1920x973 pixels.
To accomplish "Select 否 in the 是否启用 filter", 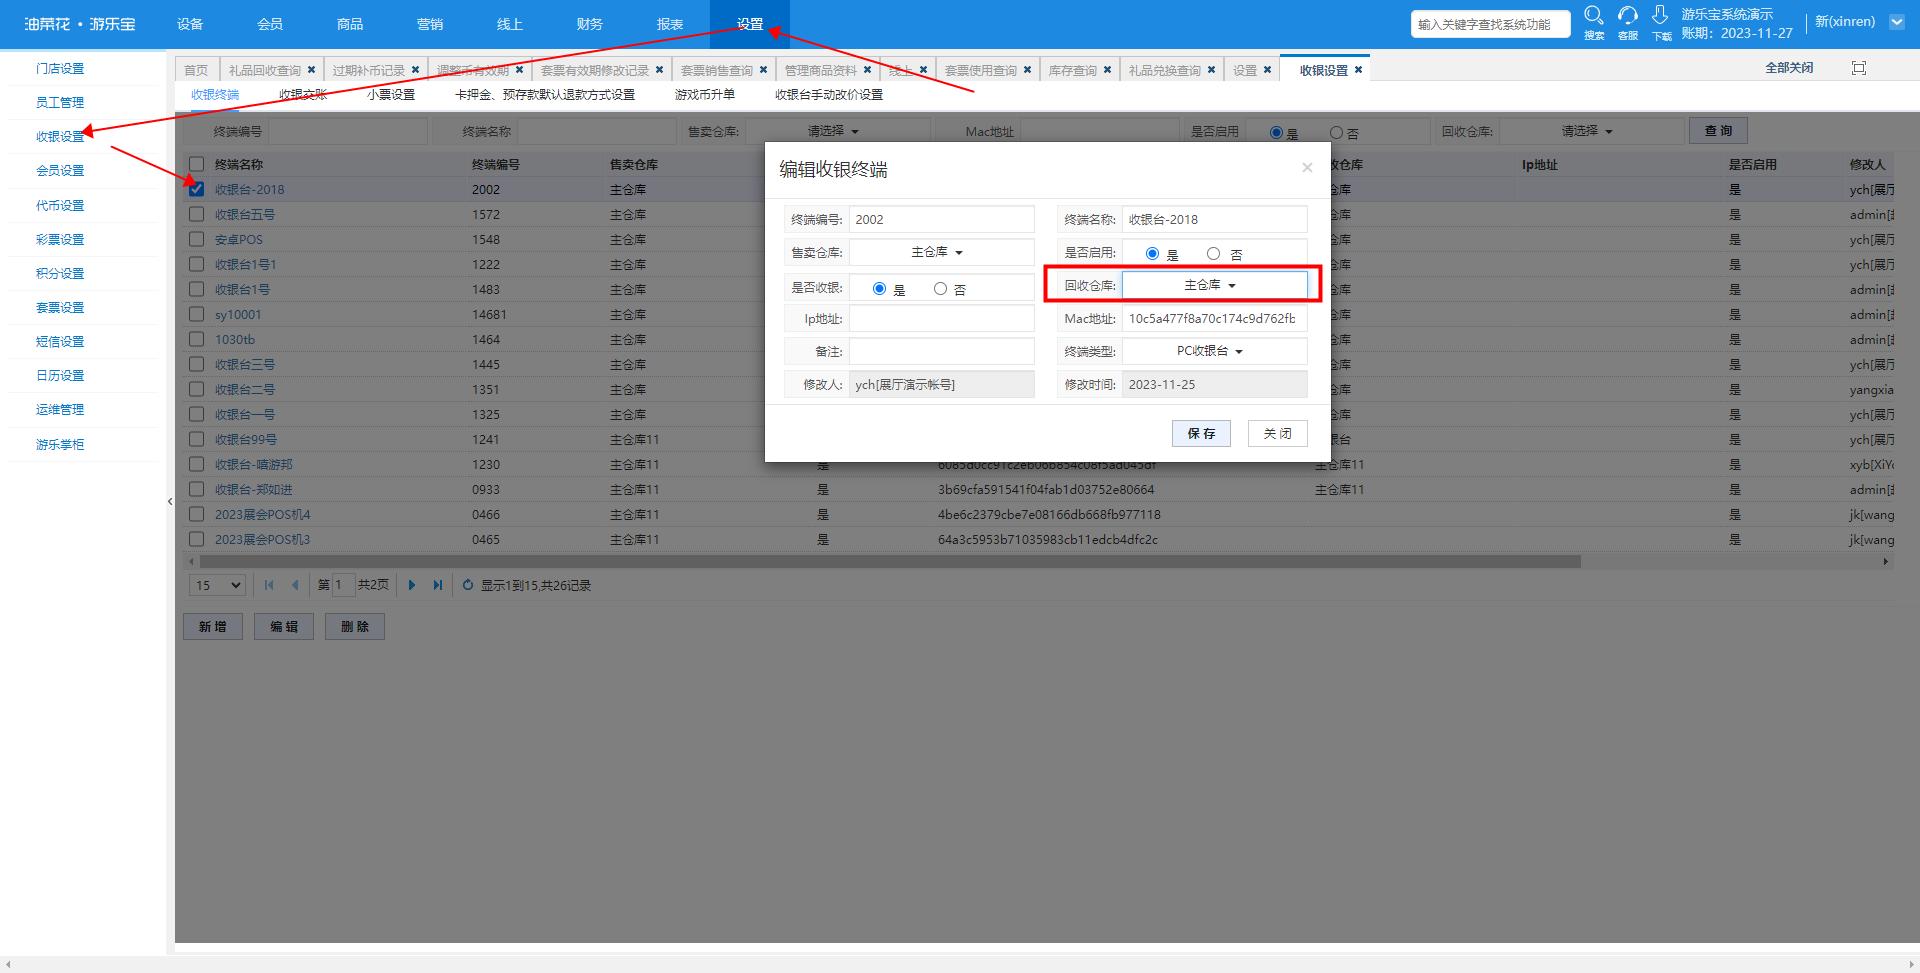I will click(x=1336, y=132).
